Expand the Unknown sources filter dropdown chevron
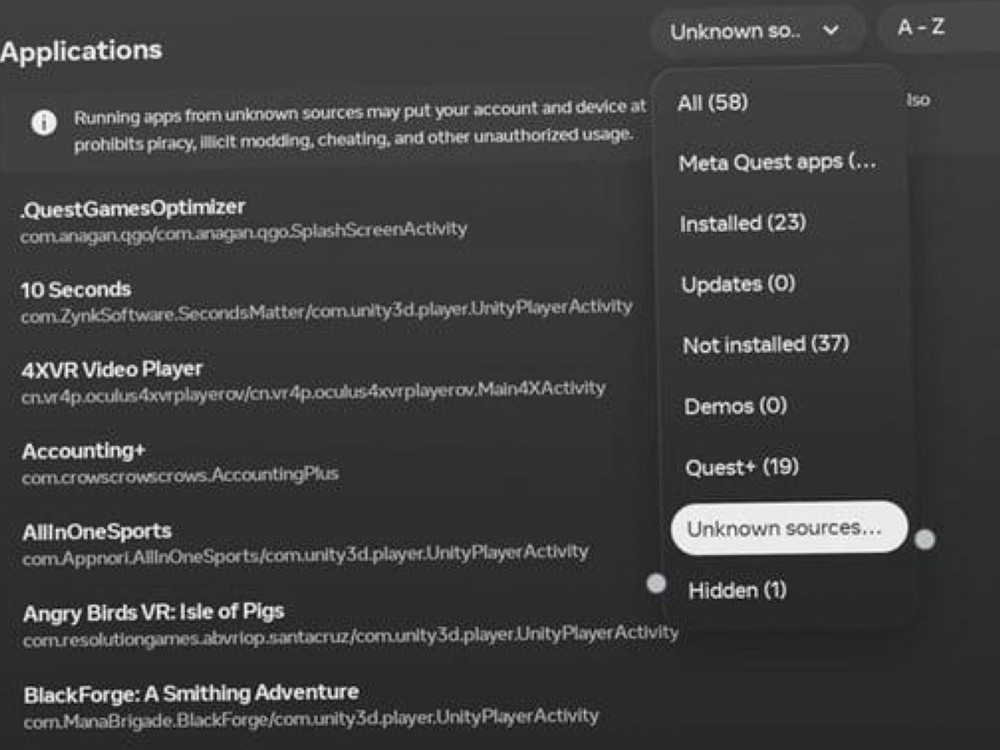 pos(830,31)
